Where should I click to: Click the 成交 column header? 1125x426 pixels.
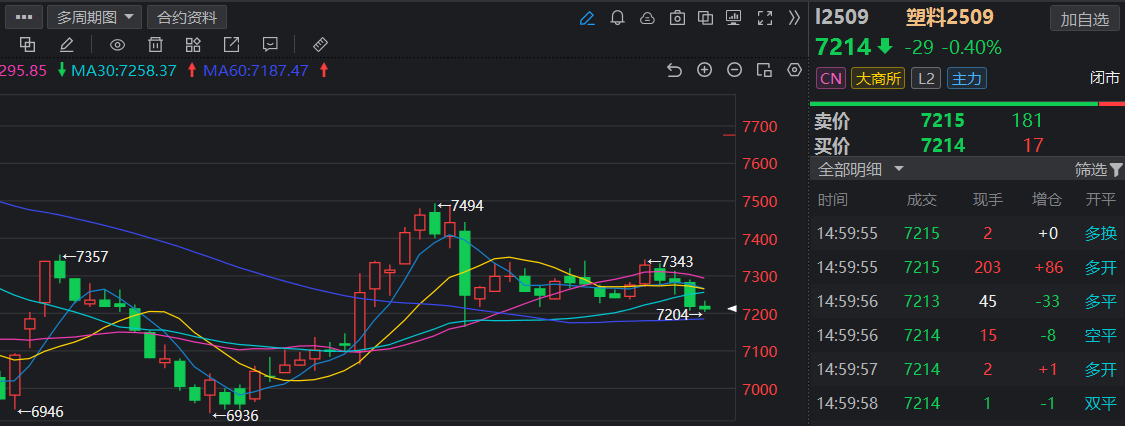pos(921,199)
